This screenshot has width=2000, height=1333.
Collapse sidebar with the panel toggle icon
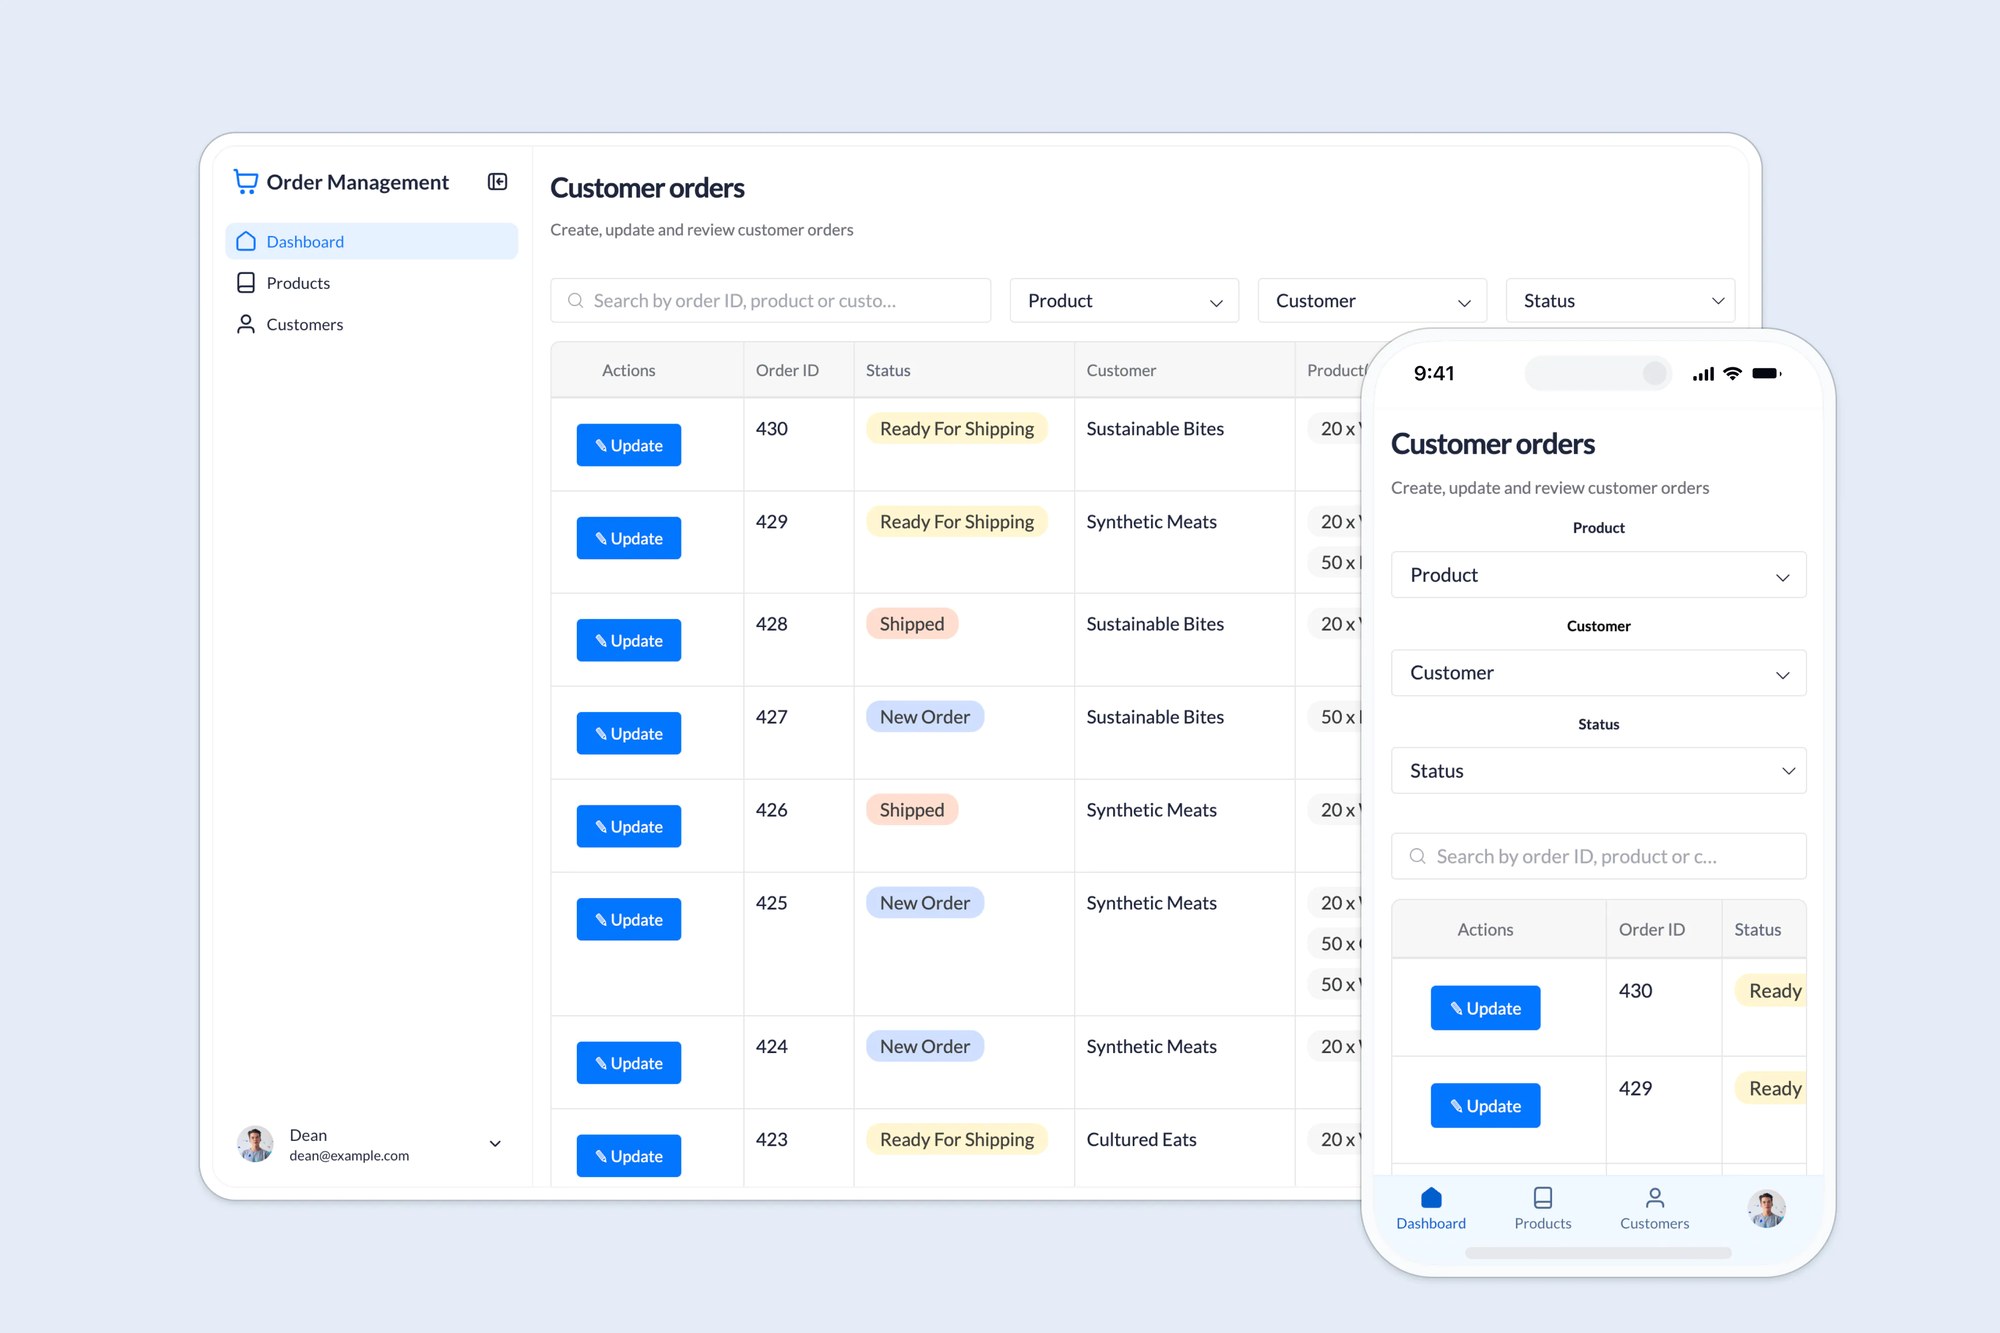(x=497, y=181)
